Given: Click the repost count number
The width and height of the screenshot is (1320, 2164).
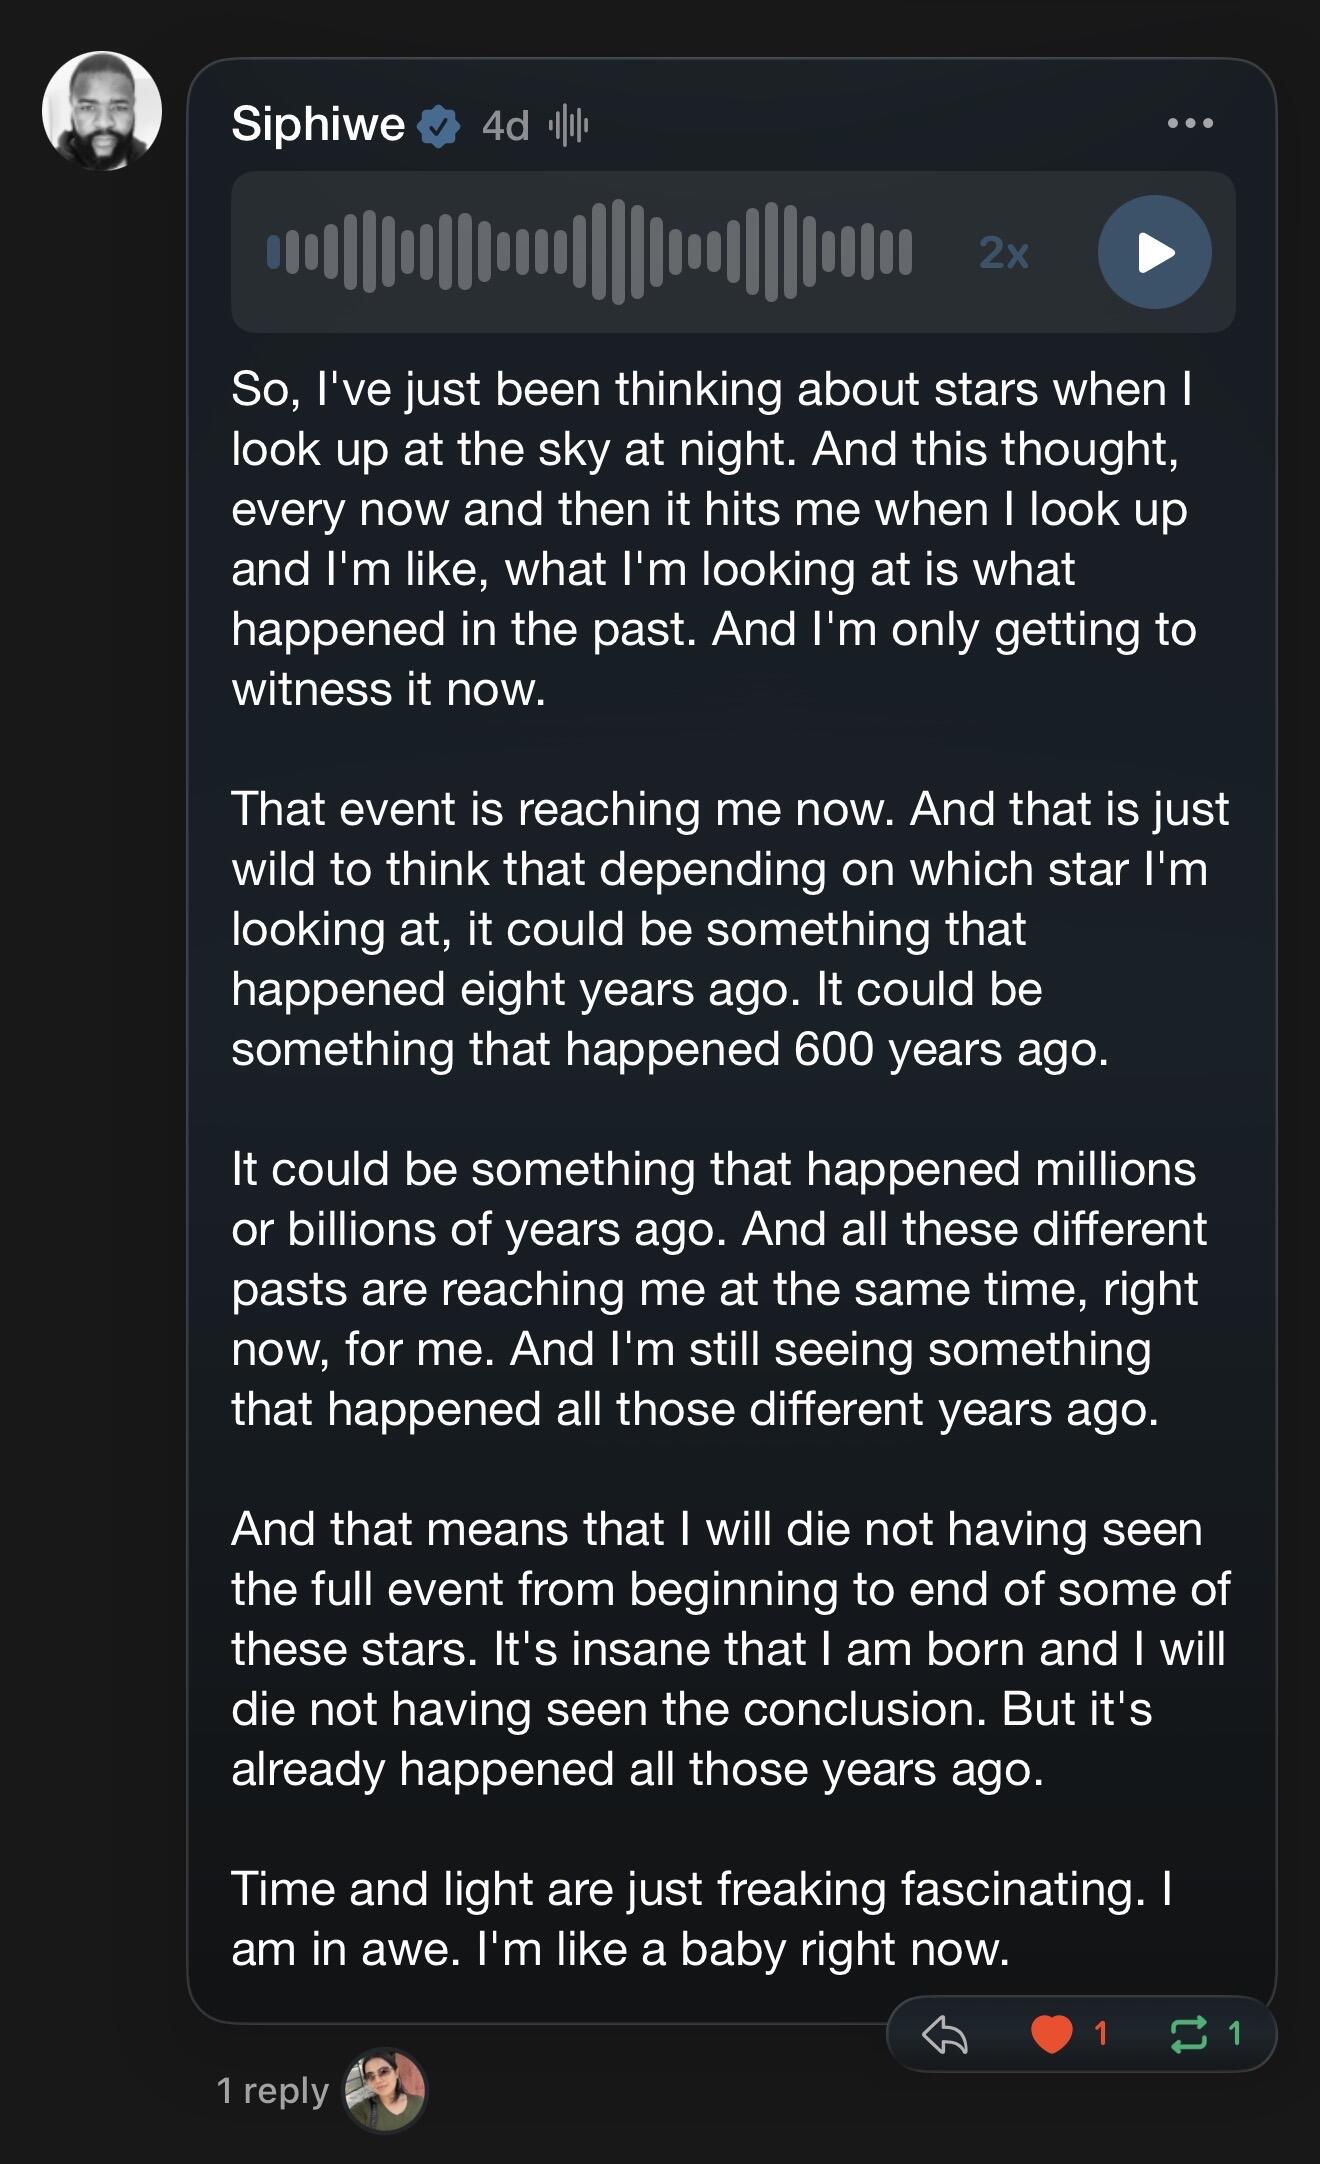Looking at the screenshot, I should click(1235, 2033).
